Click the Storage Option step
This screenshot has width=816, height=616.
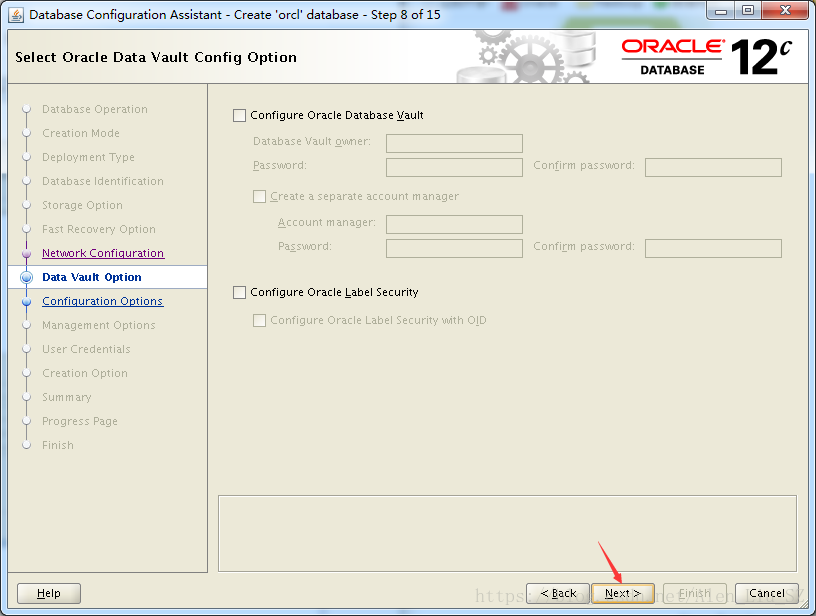coord(82,205)
